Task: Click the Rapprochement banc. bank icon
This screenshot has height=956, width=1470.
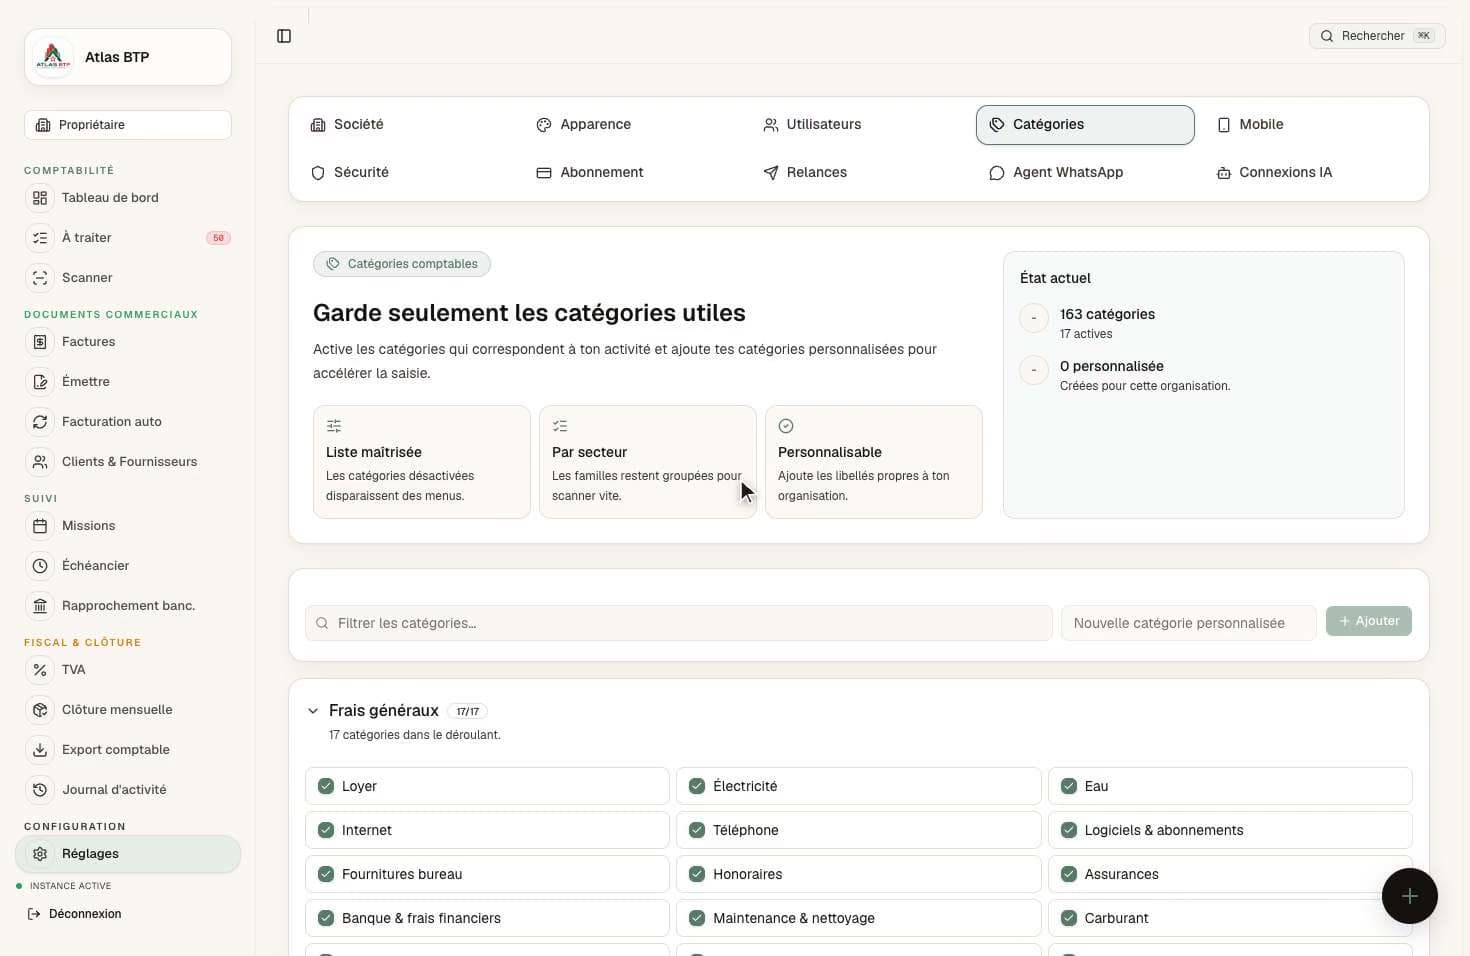Action: tap(40, 606)
